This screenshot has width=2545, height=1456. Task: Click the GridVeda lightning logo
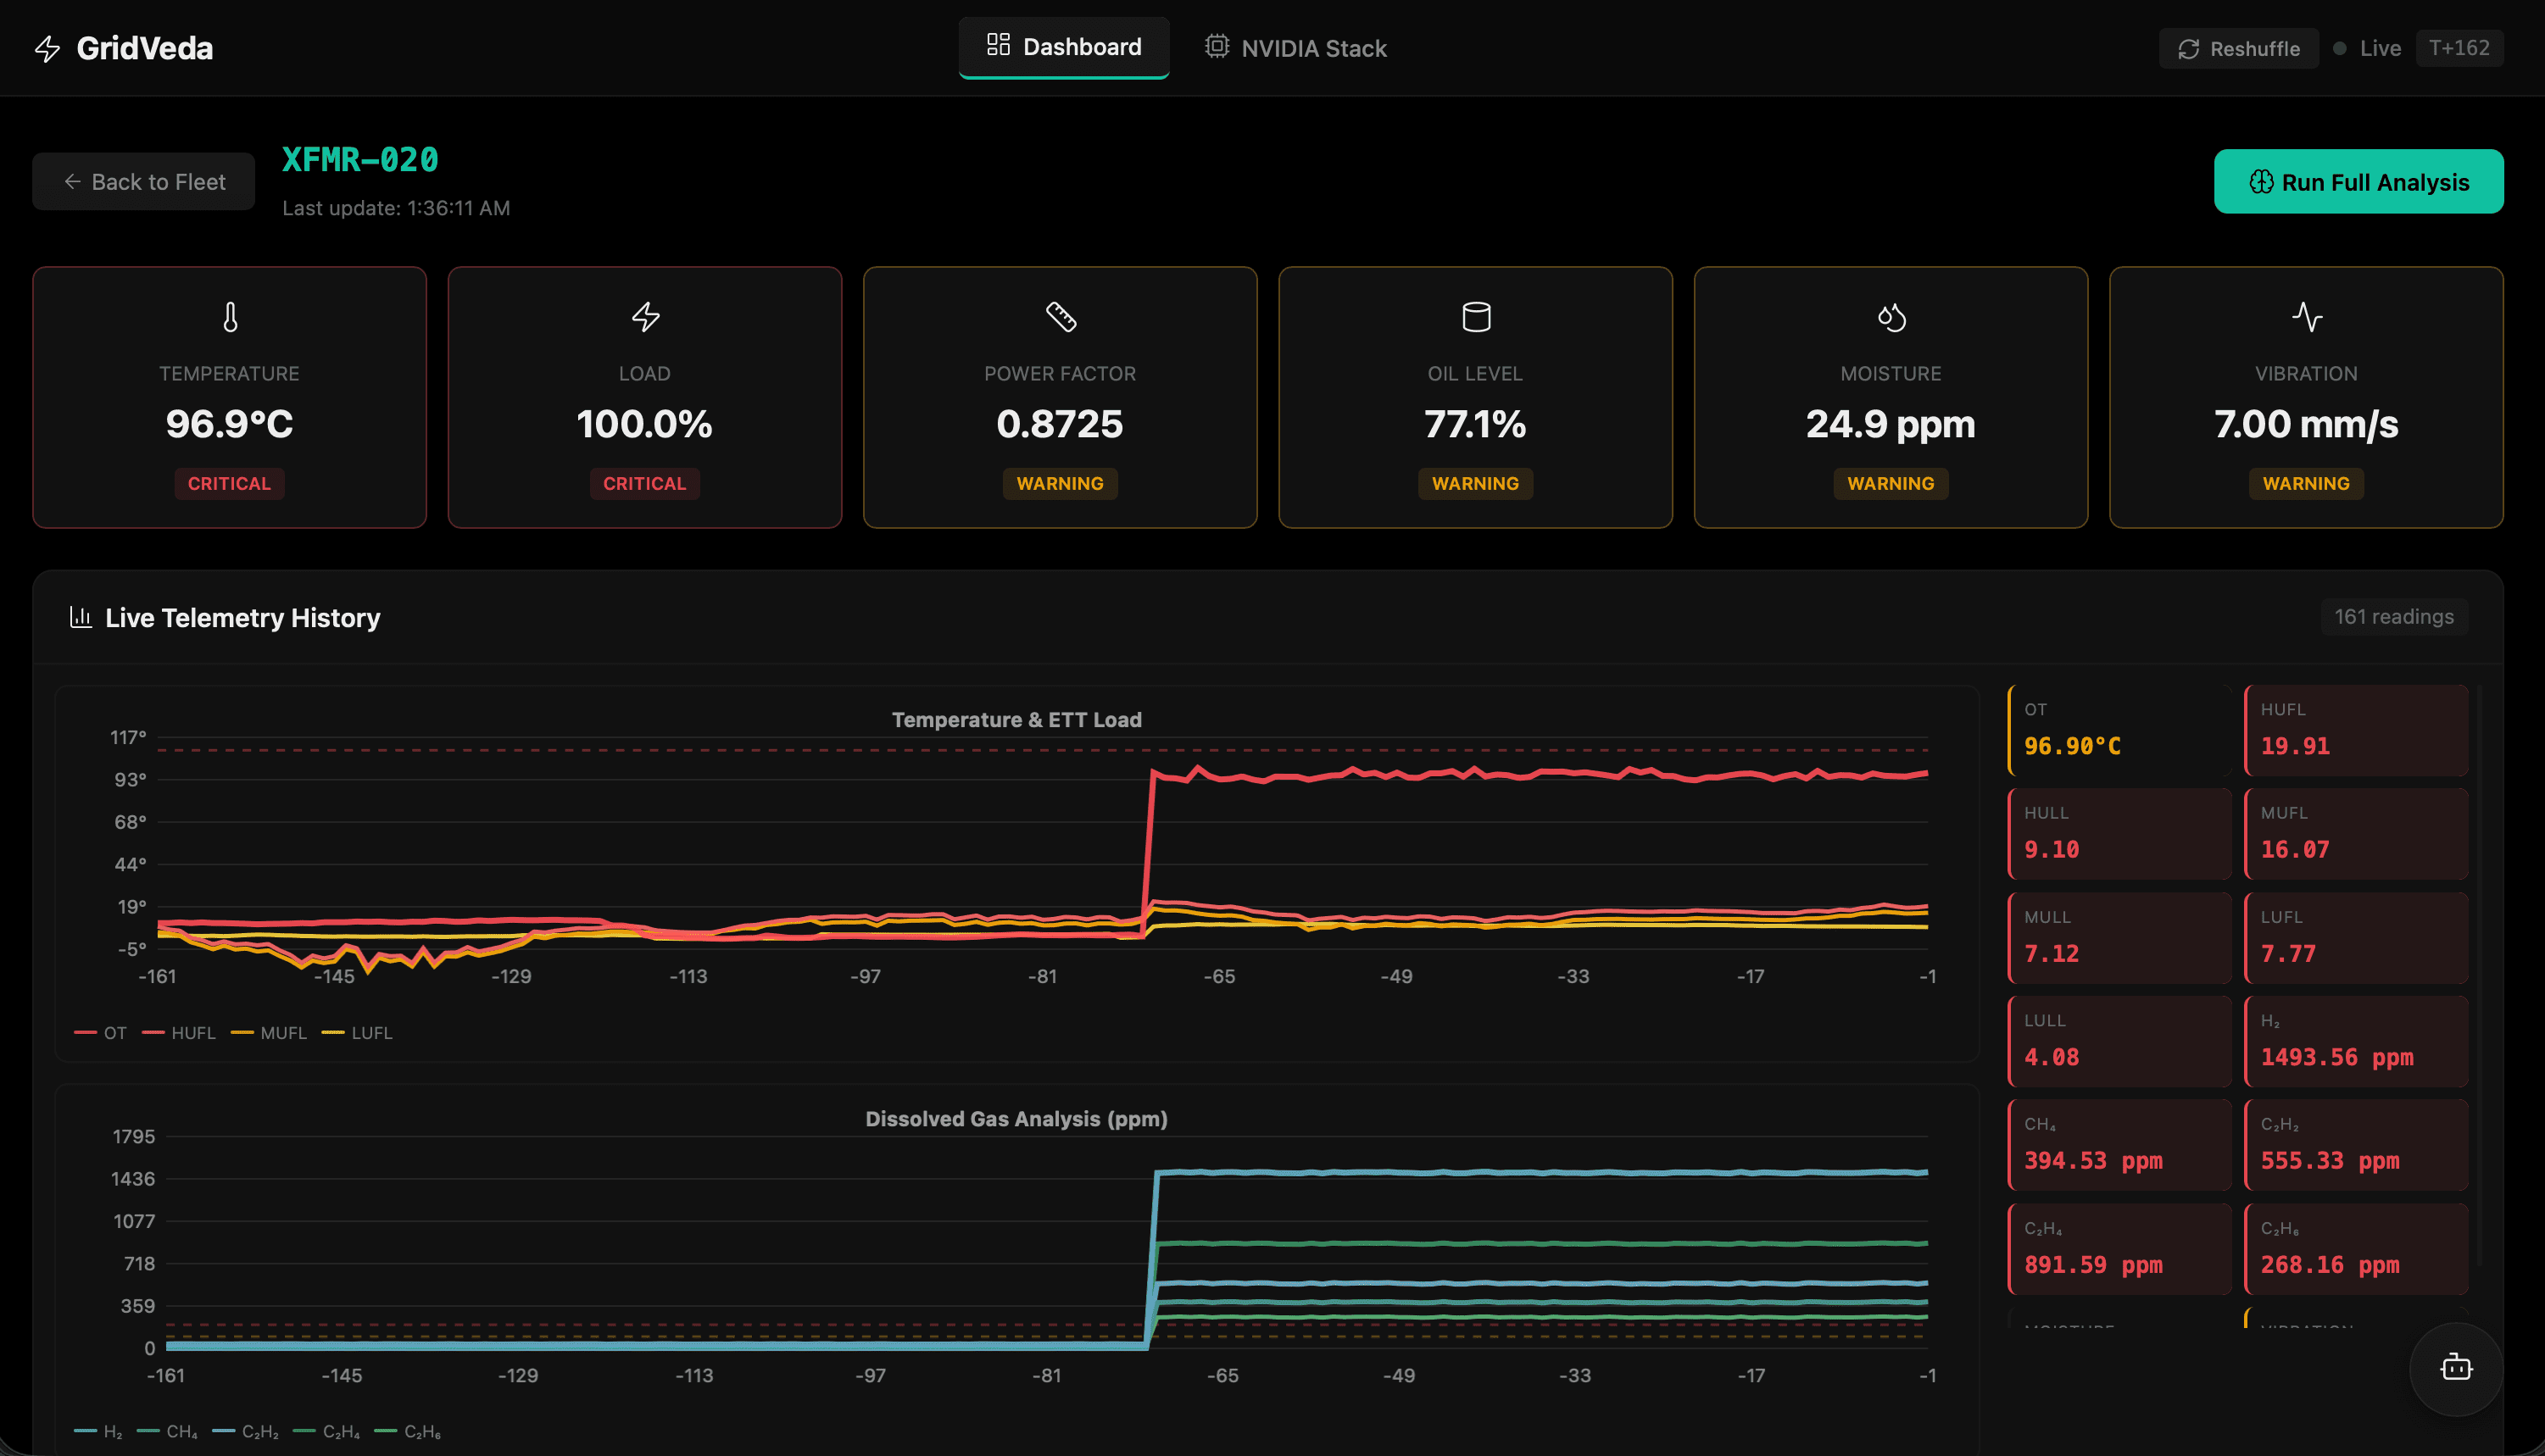[45, 47]
